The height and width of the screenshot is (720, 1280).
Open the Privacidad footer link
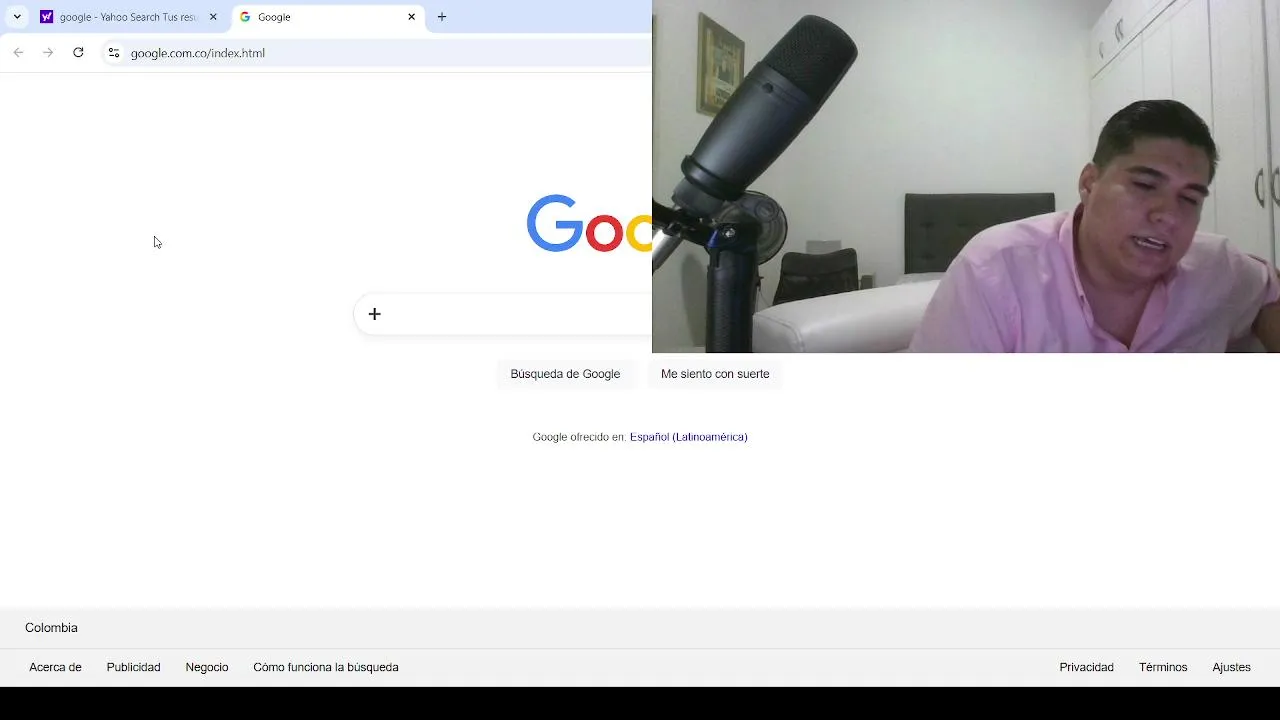pyautogui.click(x=1087, y=667)
